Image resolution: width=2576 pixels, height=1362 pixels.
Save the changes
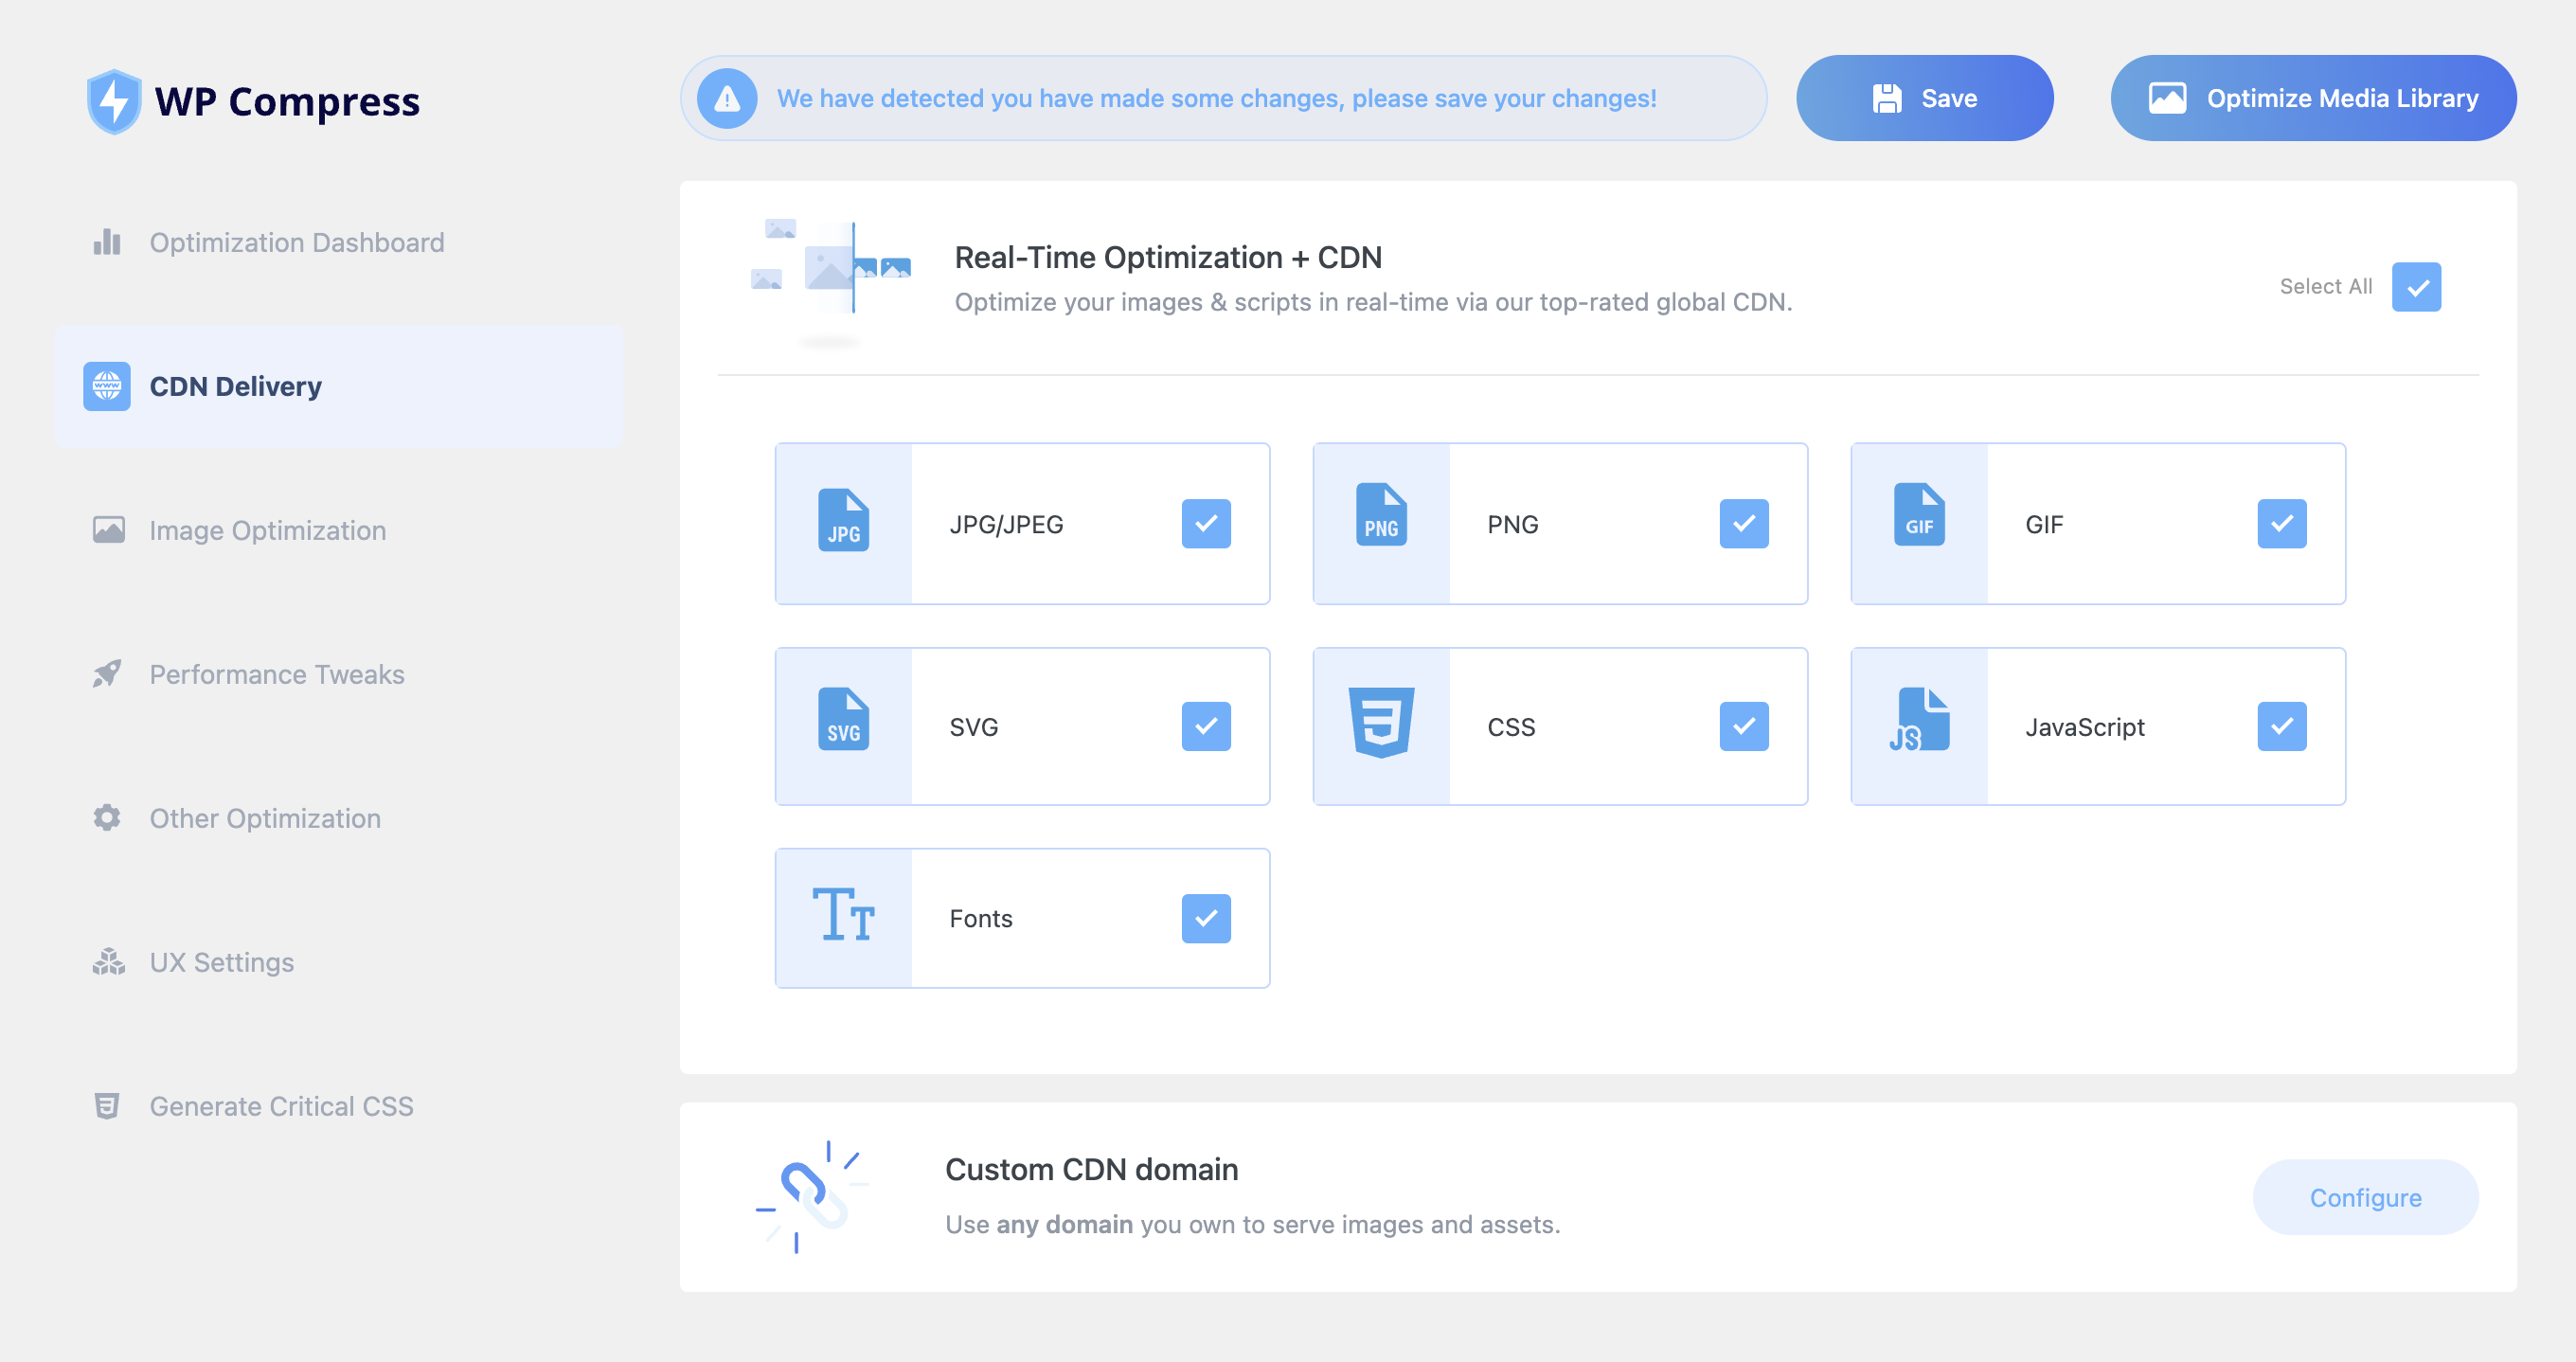(1925, 98)
